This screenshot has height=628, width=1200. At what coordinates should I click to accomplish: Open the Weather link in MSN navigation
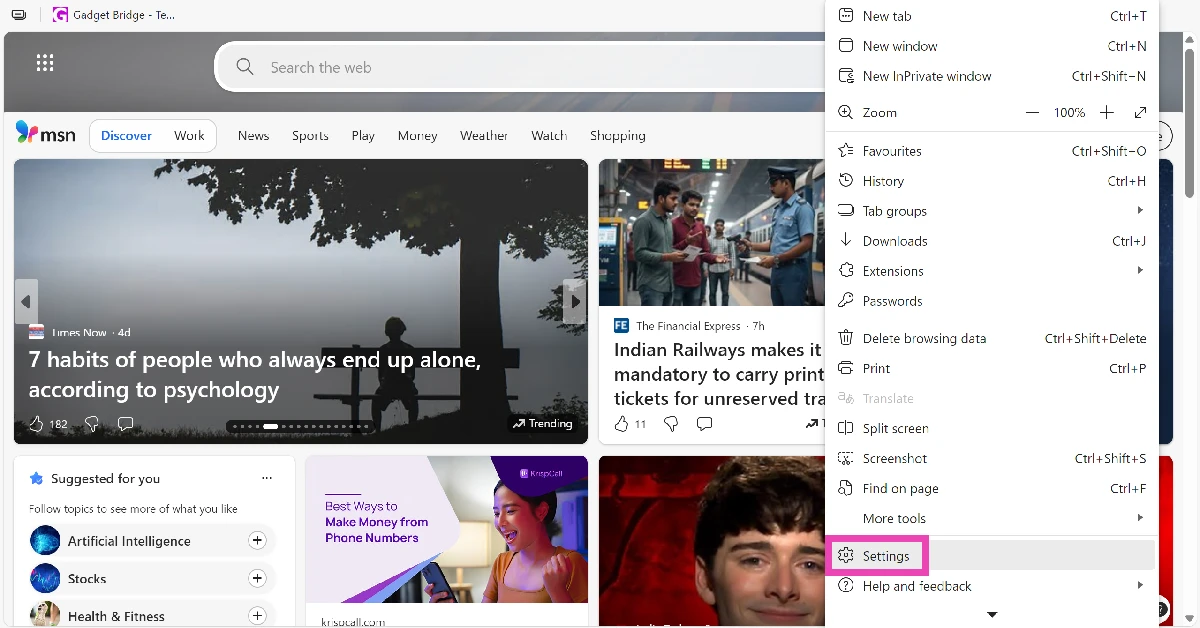point(484,136)
